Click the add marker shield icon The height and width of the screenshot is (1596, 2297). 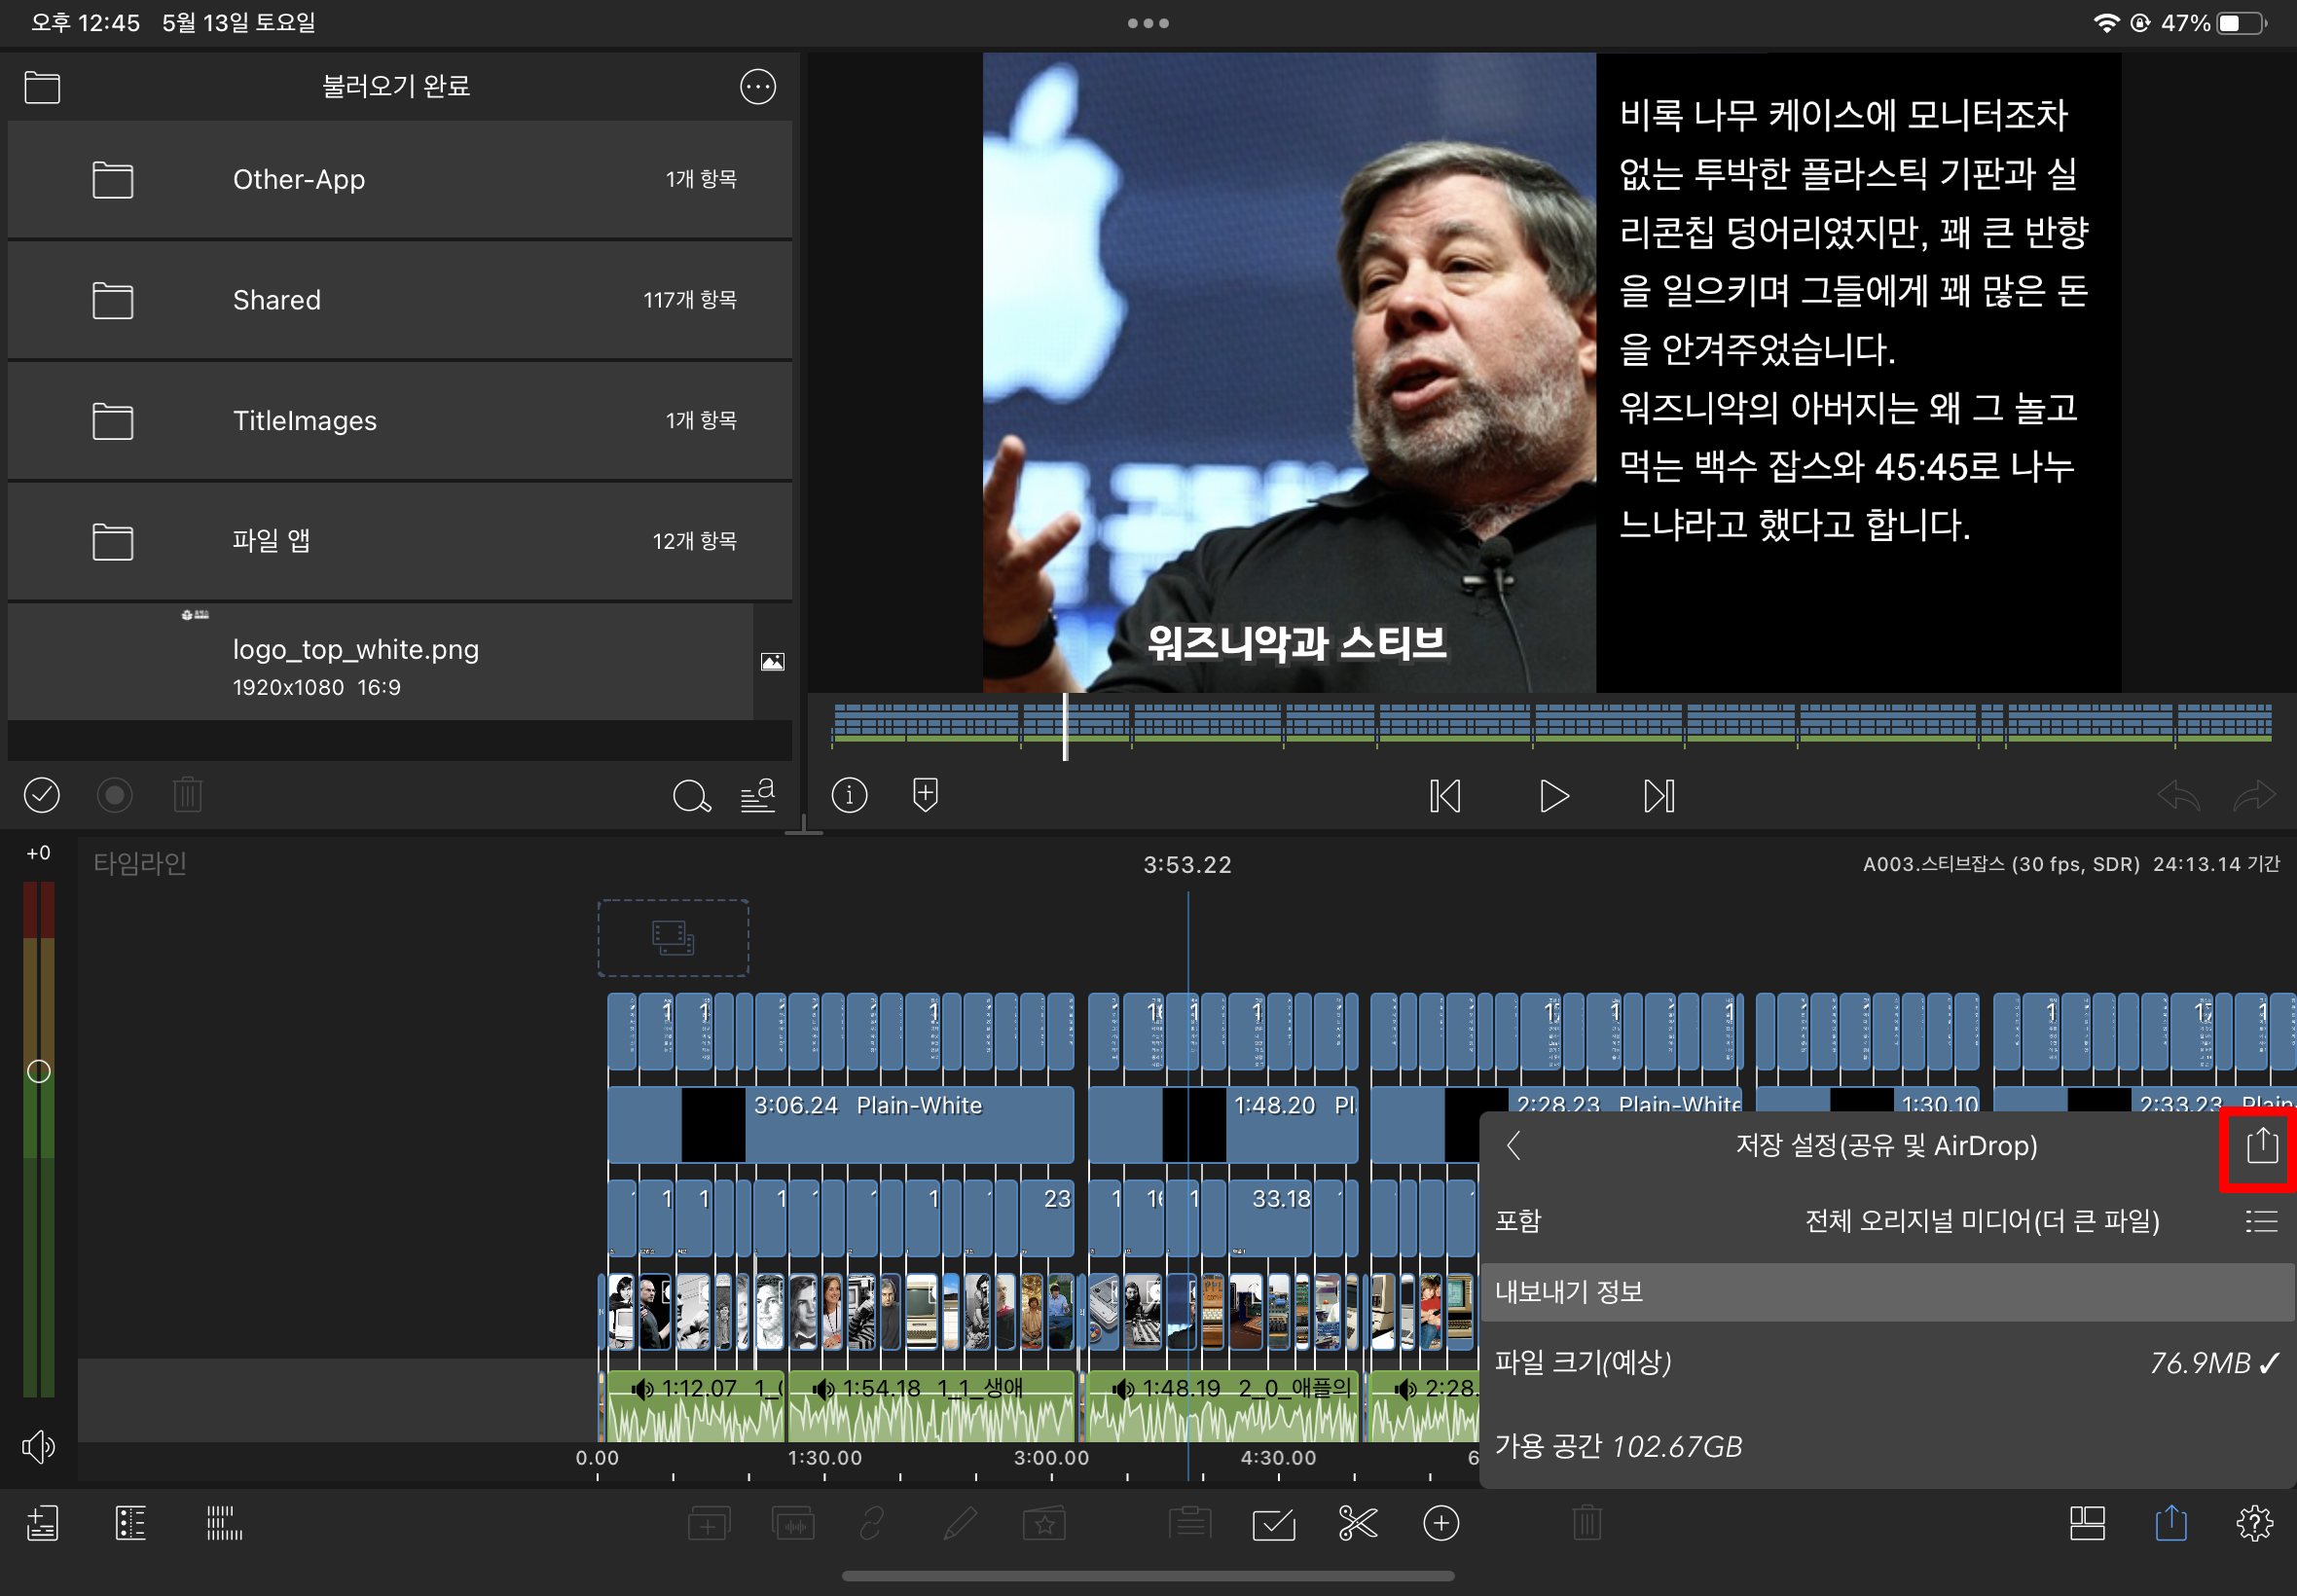(925, 795)
